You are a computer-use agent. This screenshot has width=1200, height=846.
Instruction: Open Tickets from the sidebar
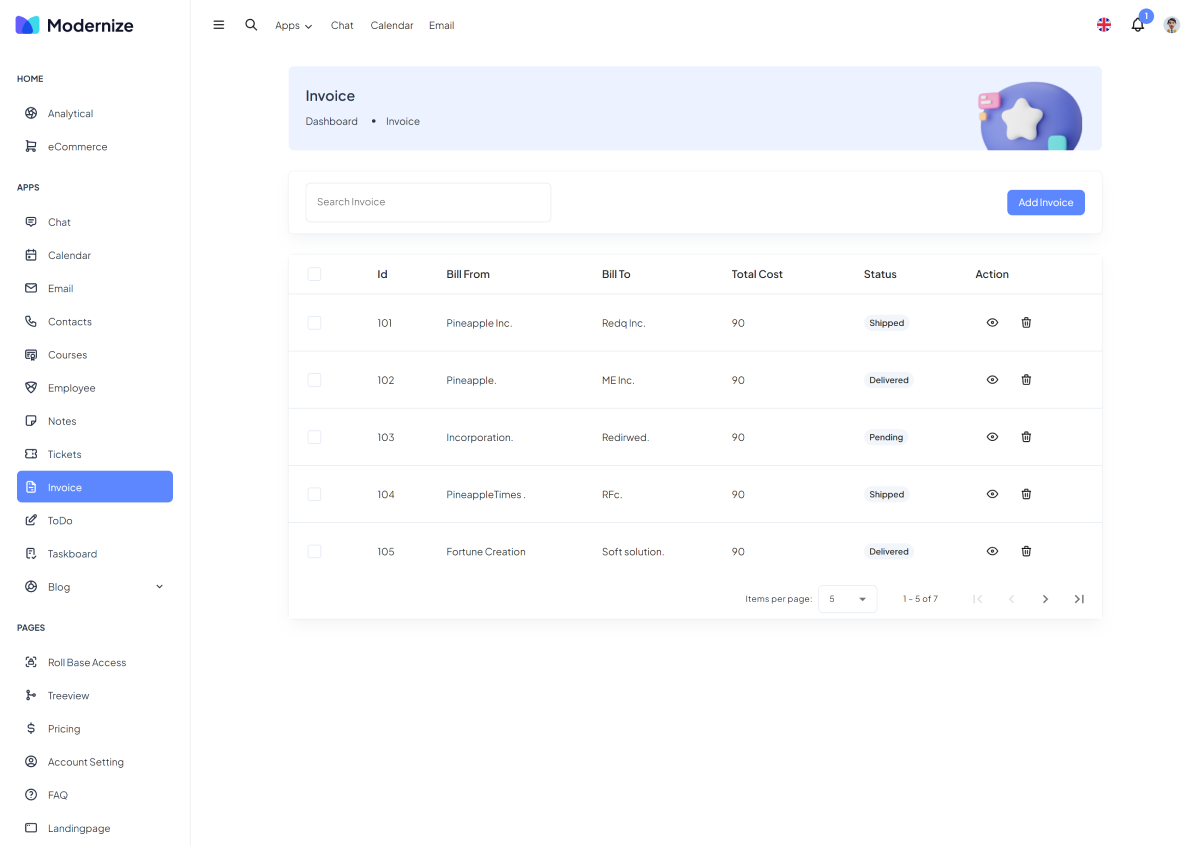click(x=65, y=454)
